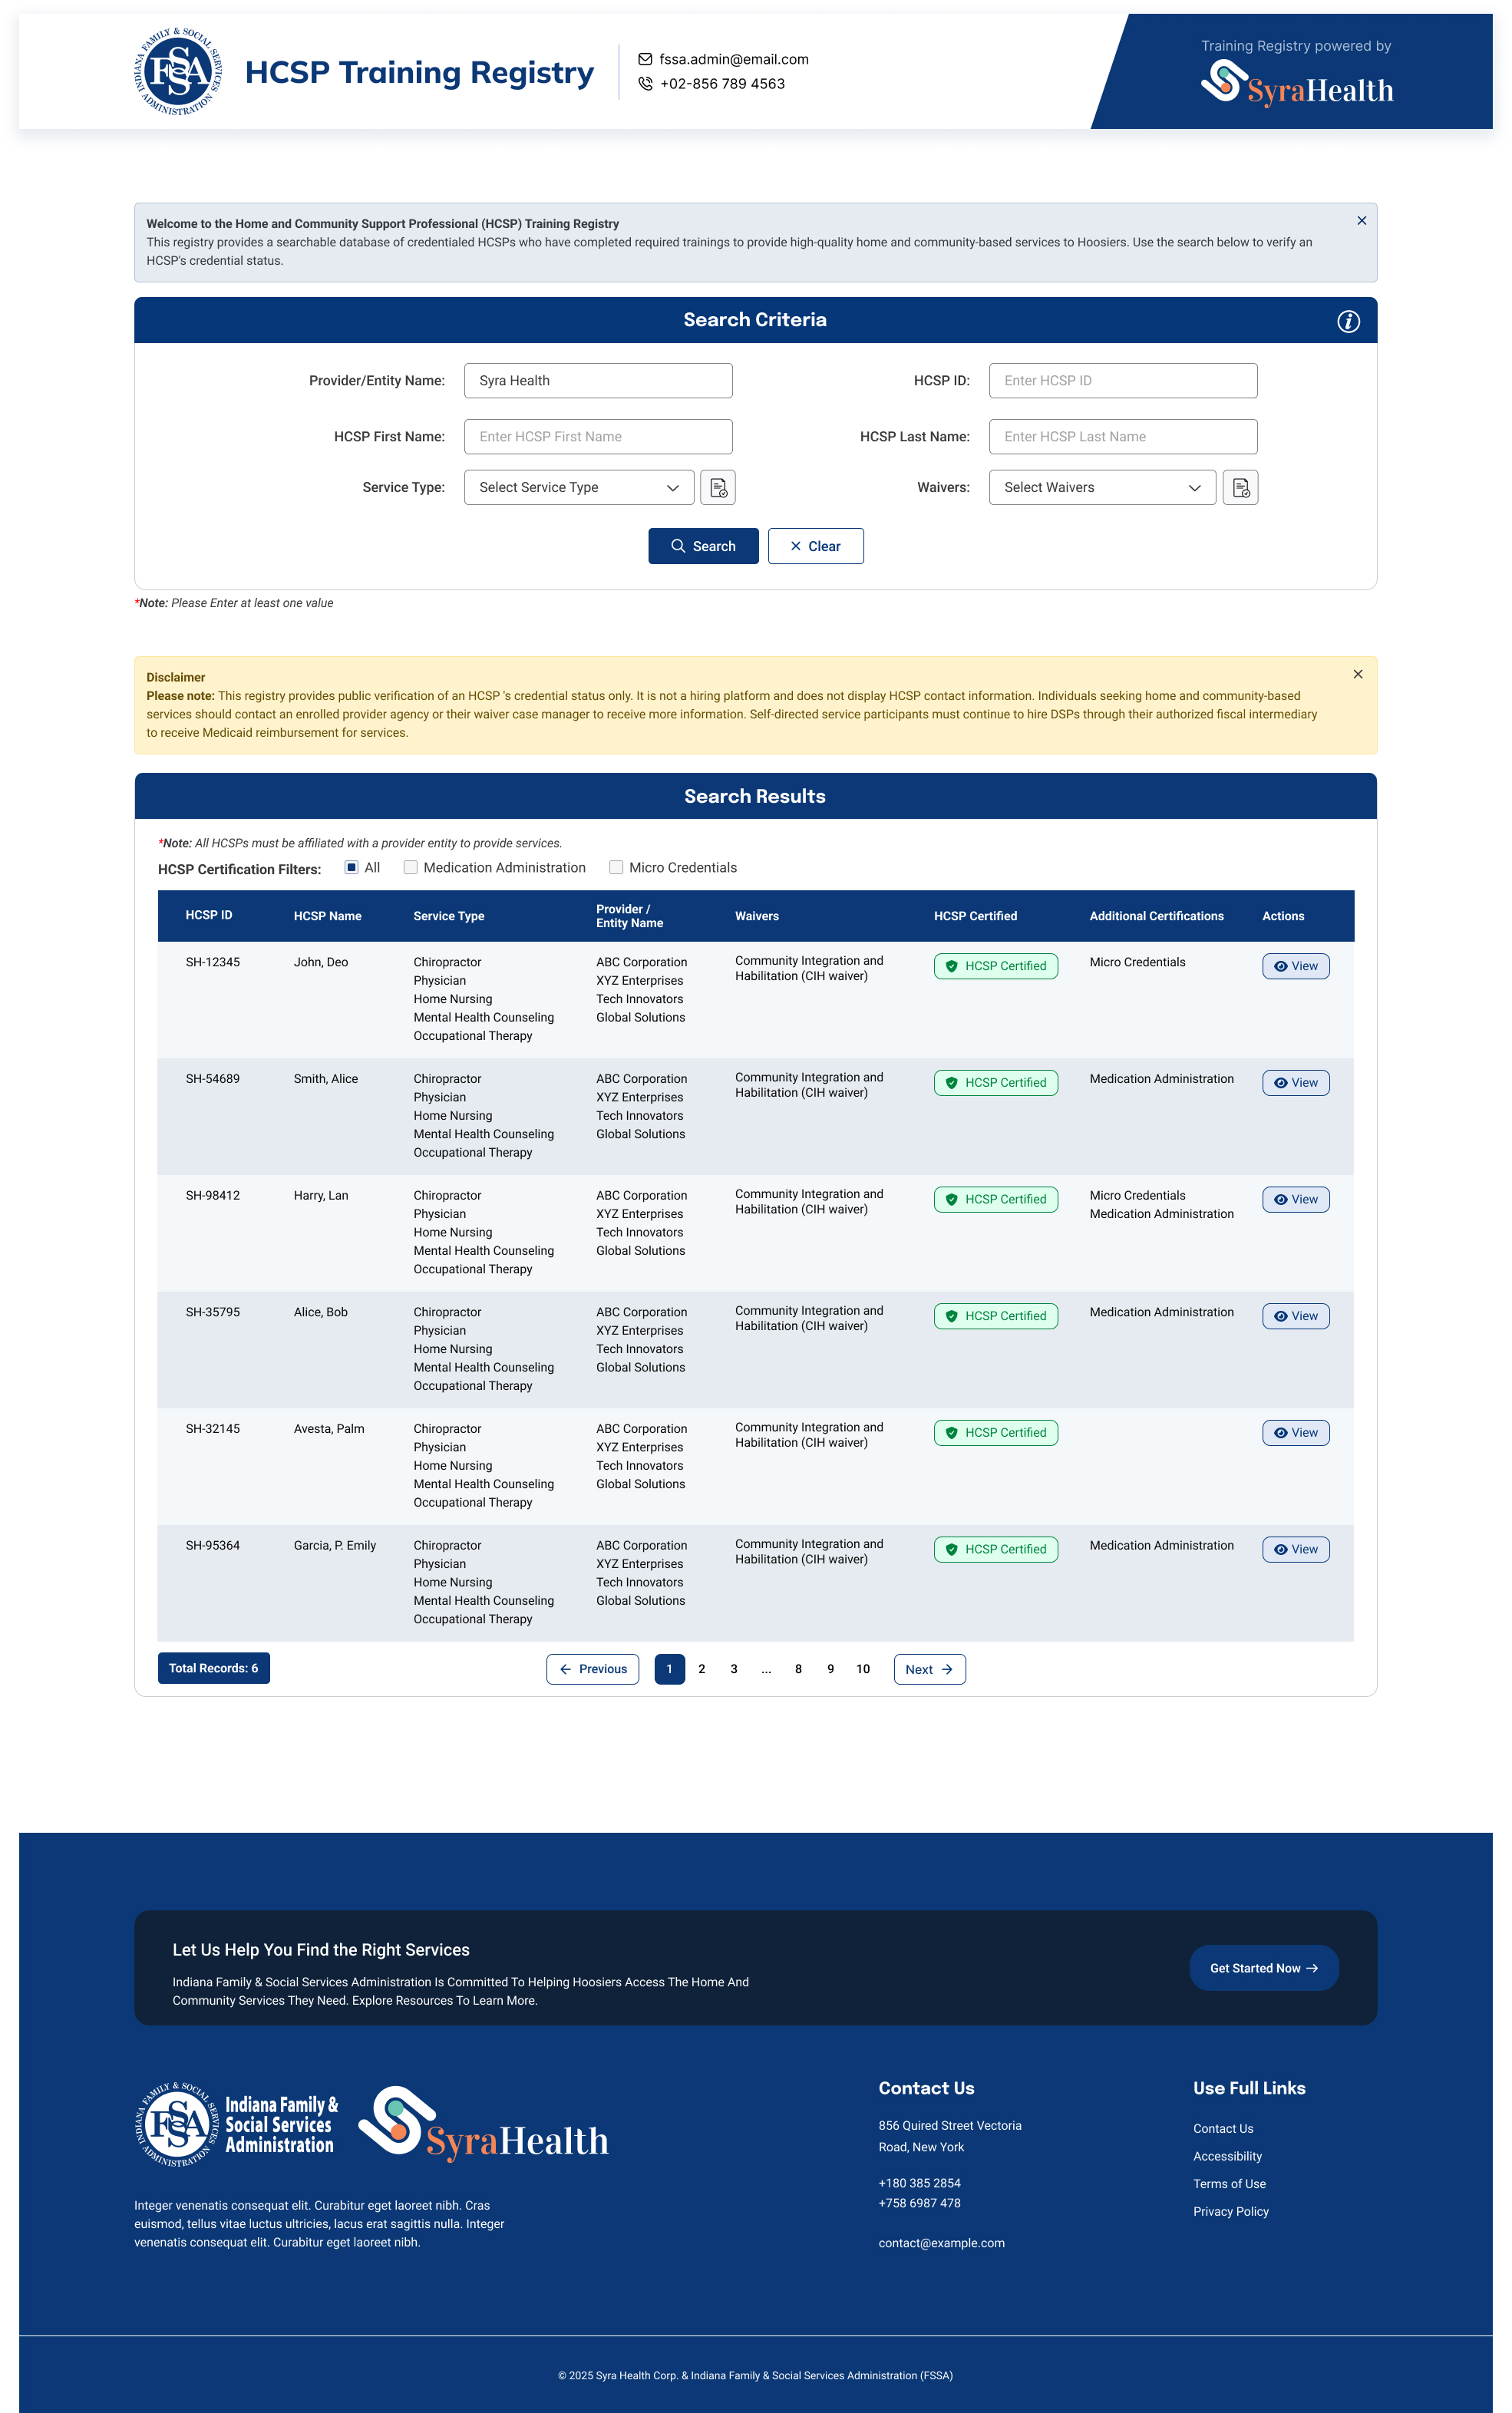Toggle the All certification filter checkbox
The width and height of the screenshot is (1512, 2413).
[351, 867]
